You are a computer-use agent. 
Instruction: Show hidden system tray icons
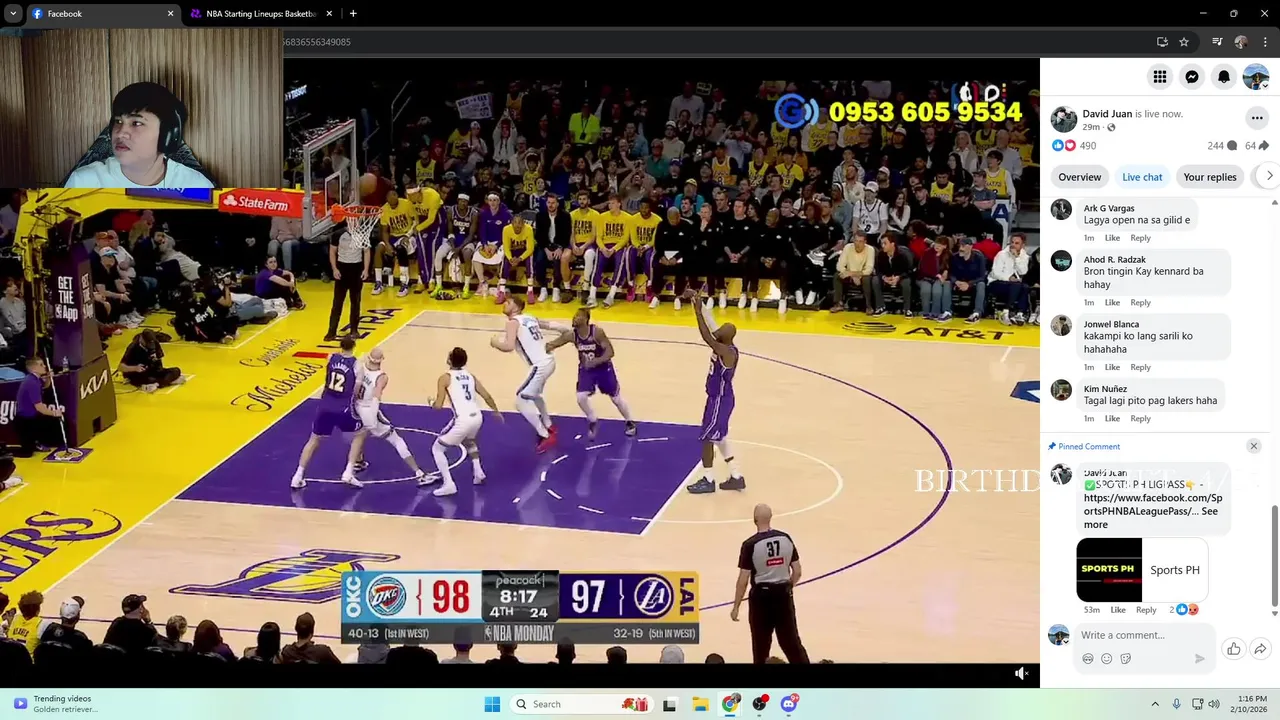(1155, 704)
